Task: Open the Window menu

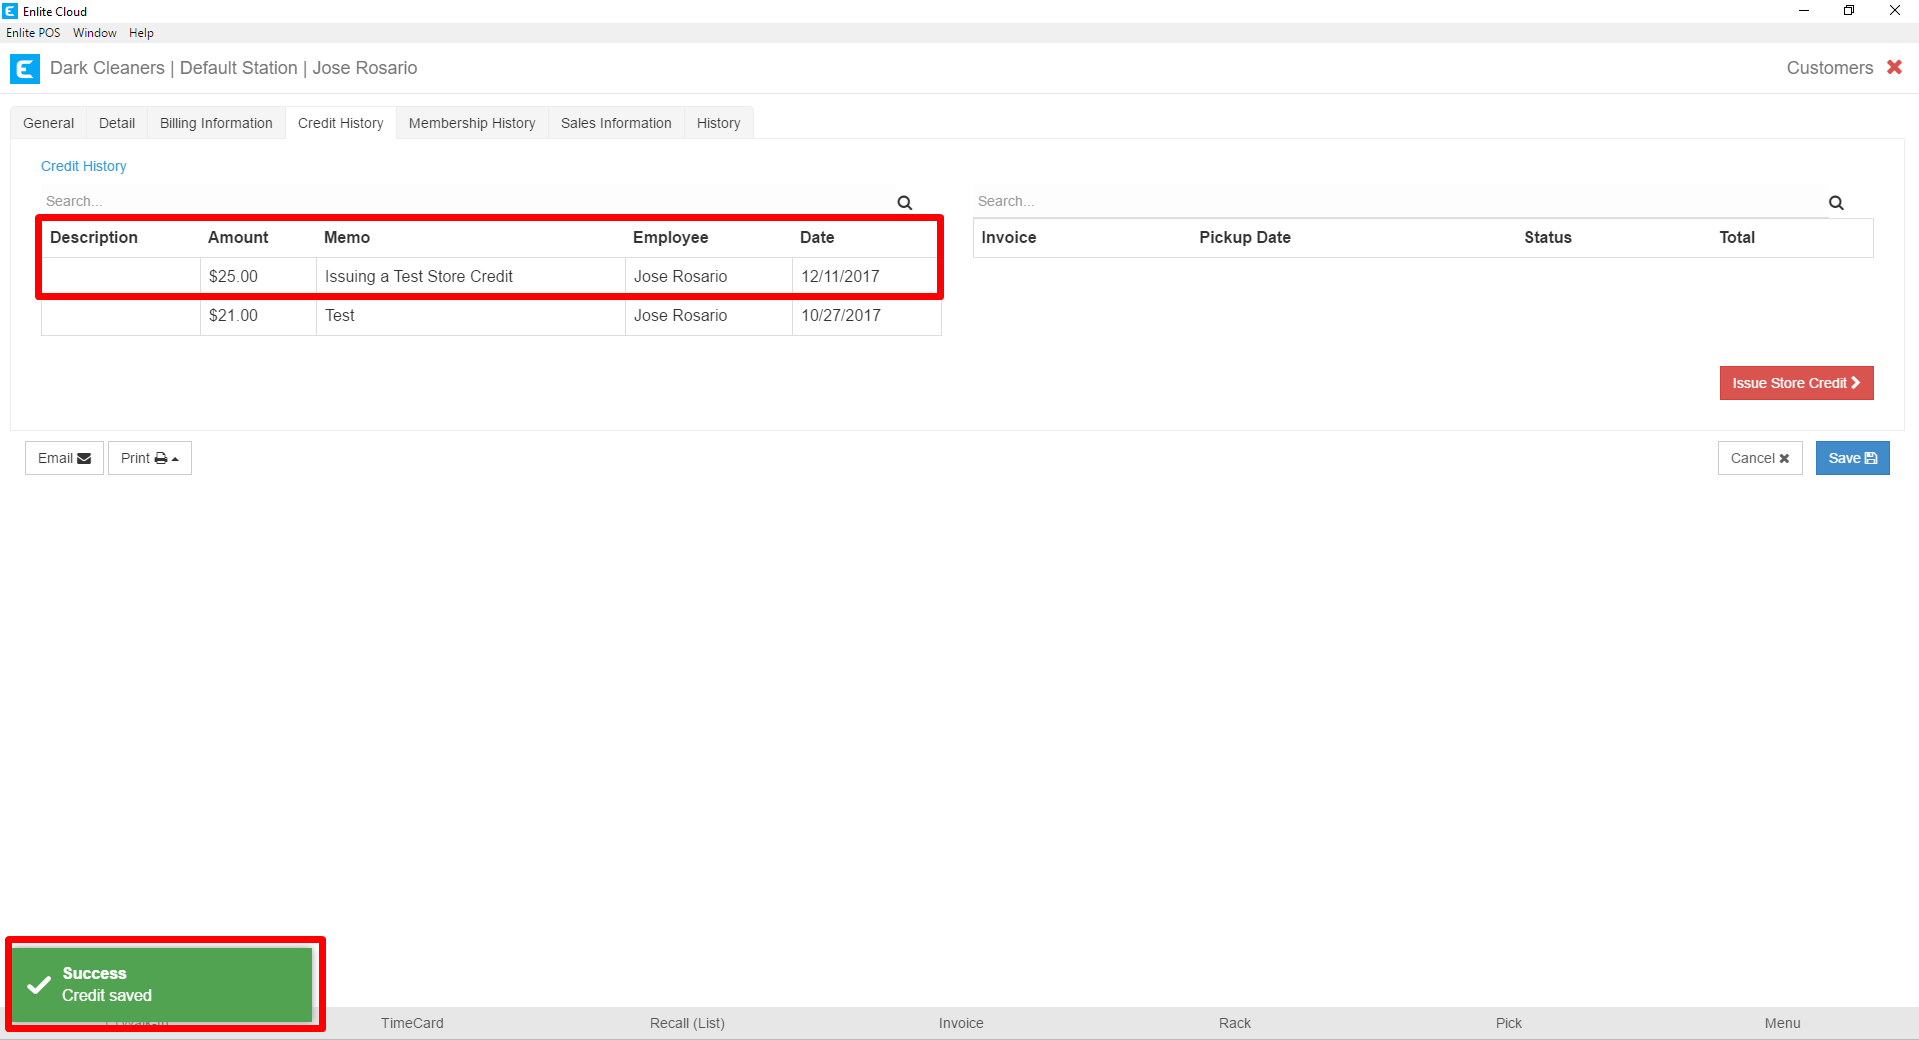Action: (x=95, y=33)
